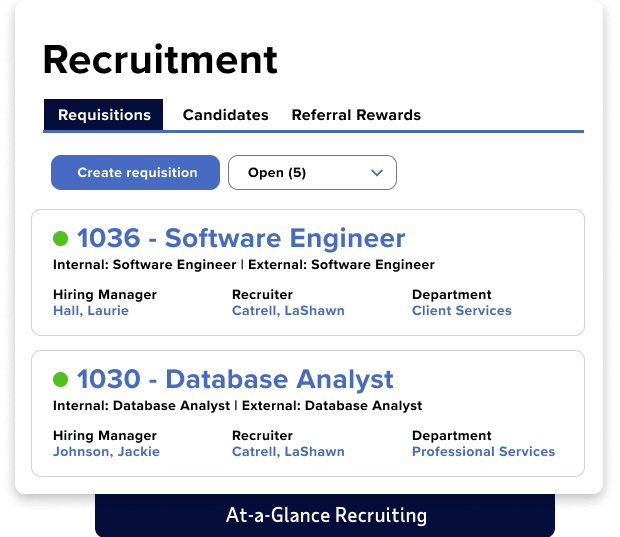
Task: Open requisition 1036 - Software Engineer
Action: [241, 239]
